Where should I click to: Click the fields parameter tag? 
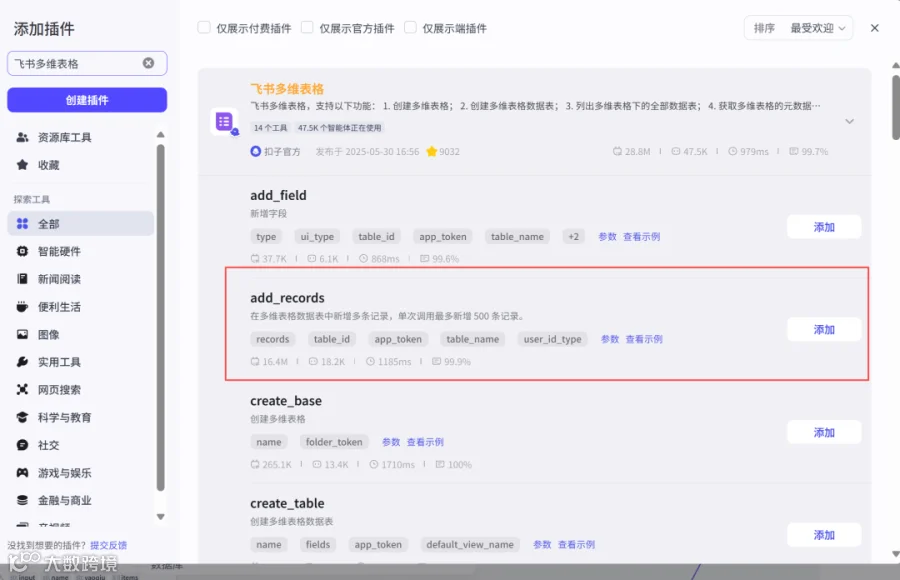318,544
